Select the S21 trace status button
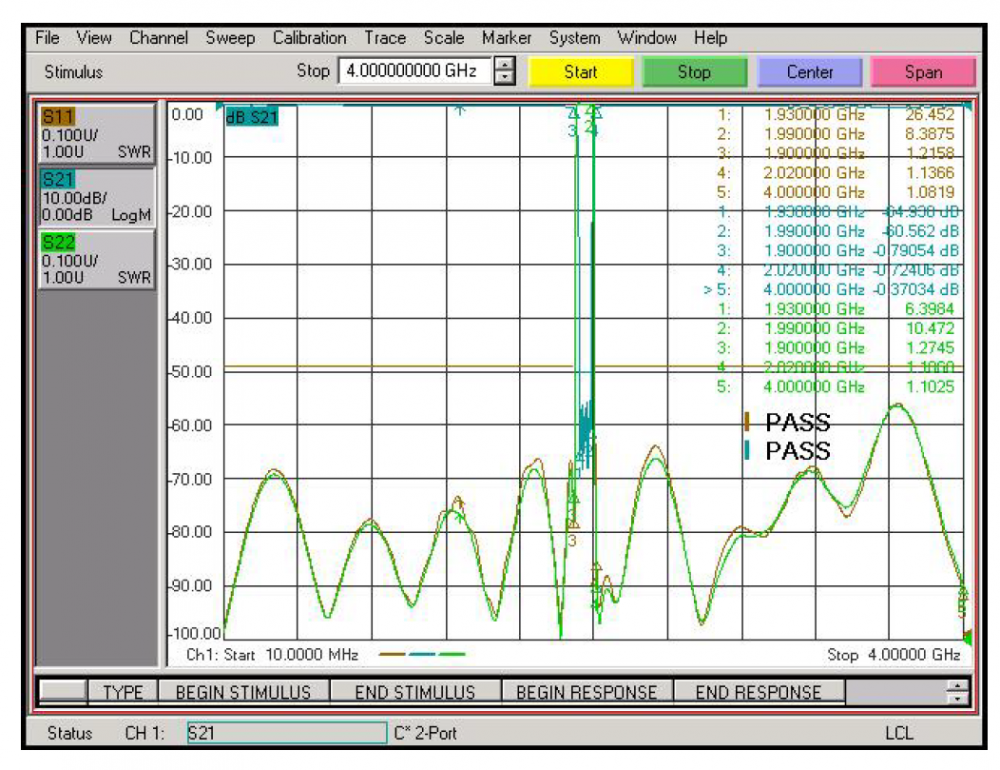Image resolution: width=1000 pixels, height=770 pixels. [96, 197]
